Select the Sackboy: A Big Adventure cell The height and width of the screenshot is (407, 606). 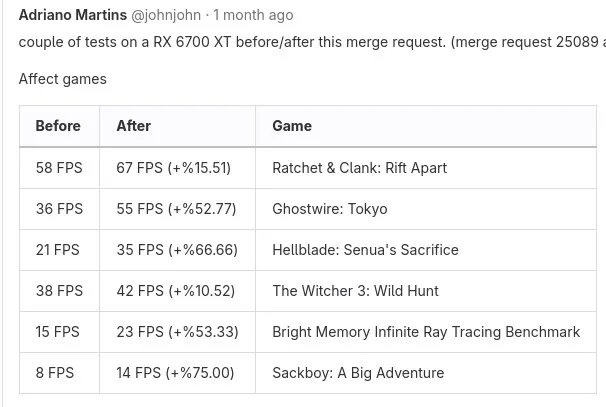coord(358,373)
